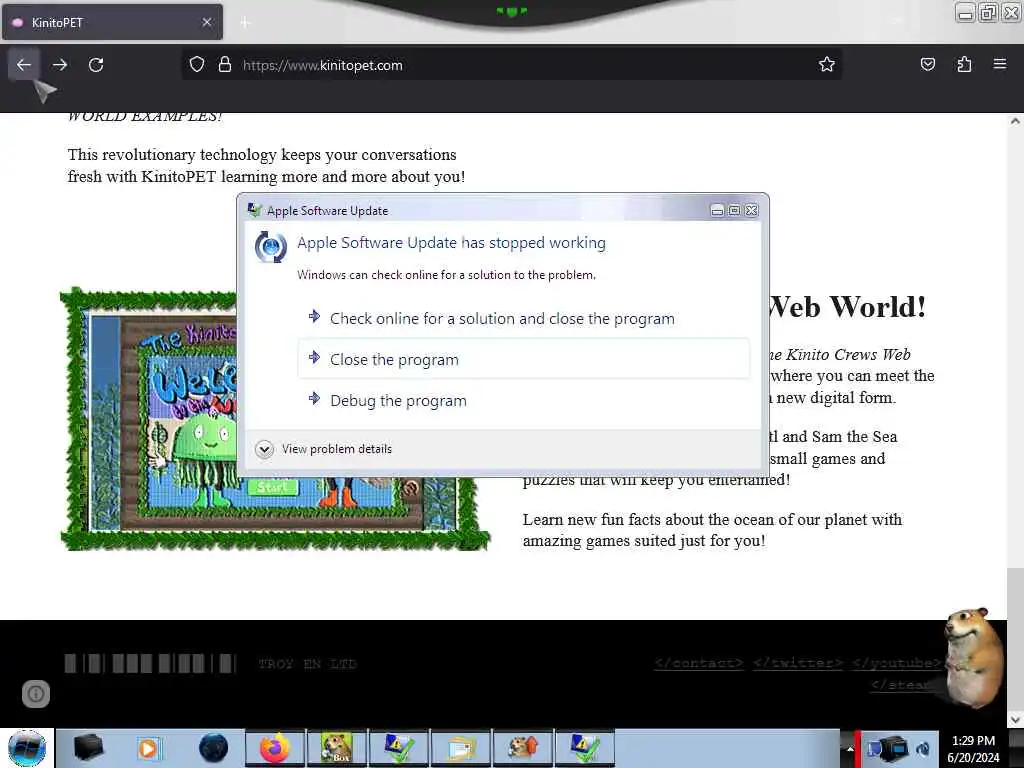Select the KinitoPET tab
Image resolution: width=1024 pixels, height=768 pixels.
(112, 22)
